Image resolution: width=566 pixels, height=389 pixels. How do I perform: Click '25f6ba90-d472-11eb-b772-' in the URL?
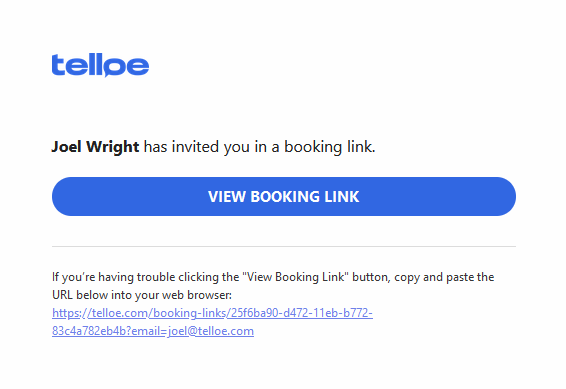coord(302,313)
